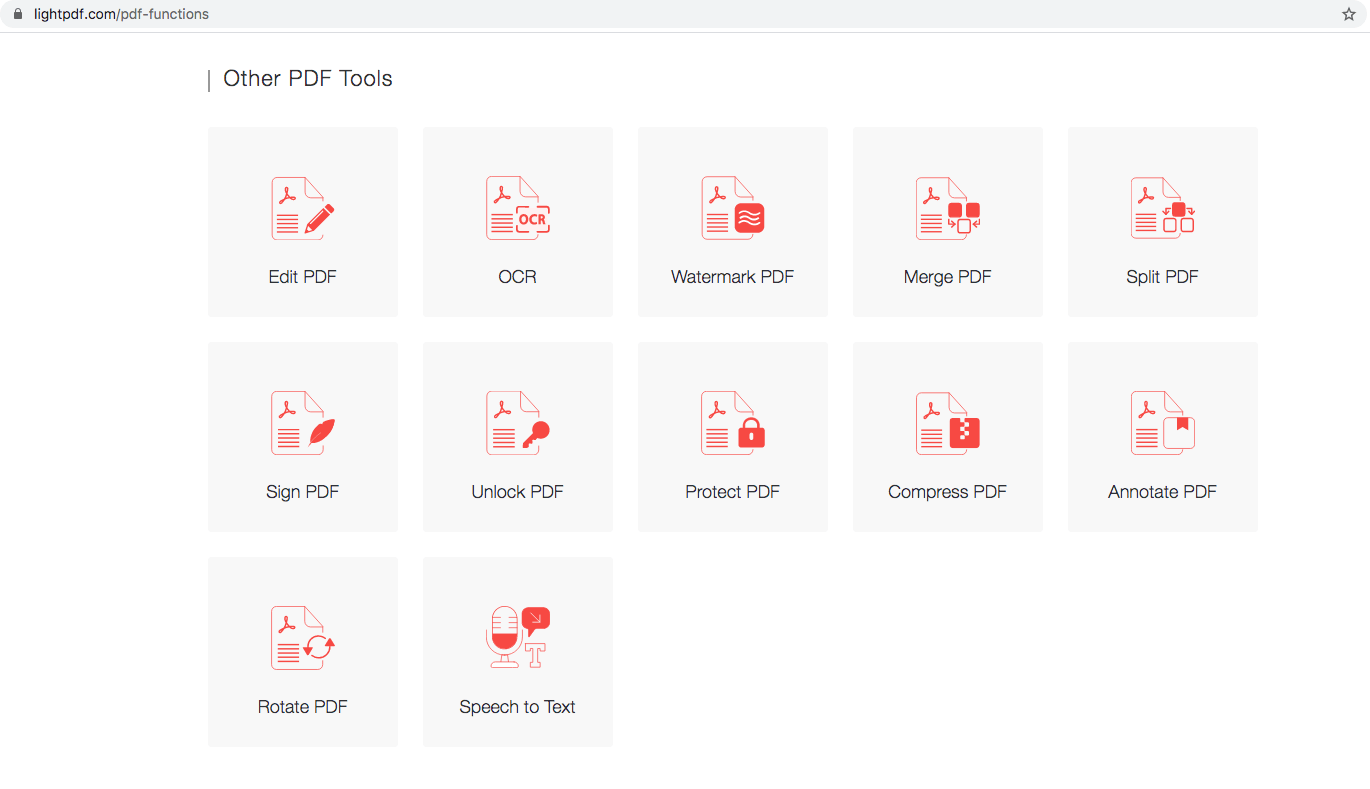Click the Edit PDF pencil icon
1370x789 pixels.
click(303, 208)
